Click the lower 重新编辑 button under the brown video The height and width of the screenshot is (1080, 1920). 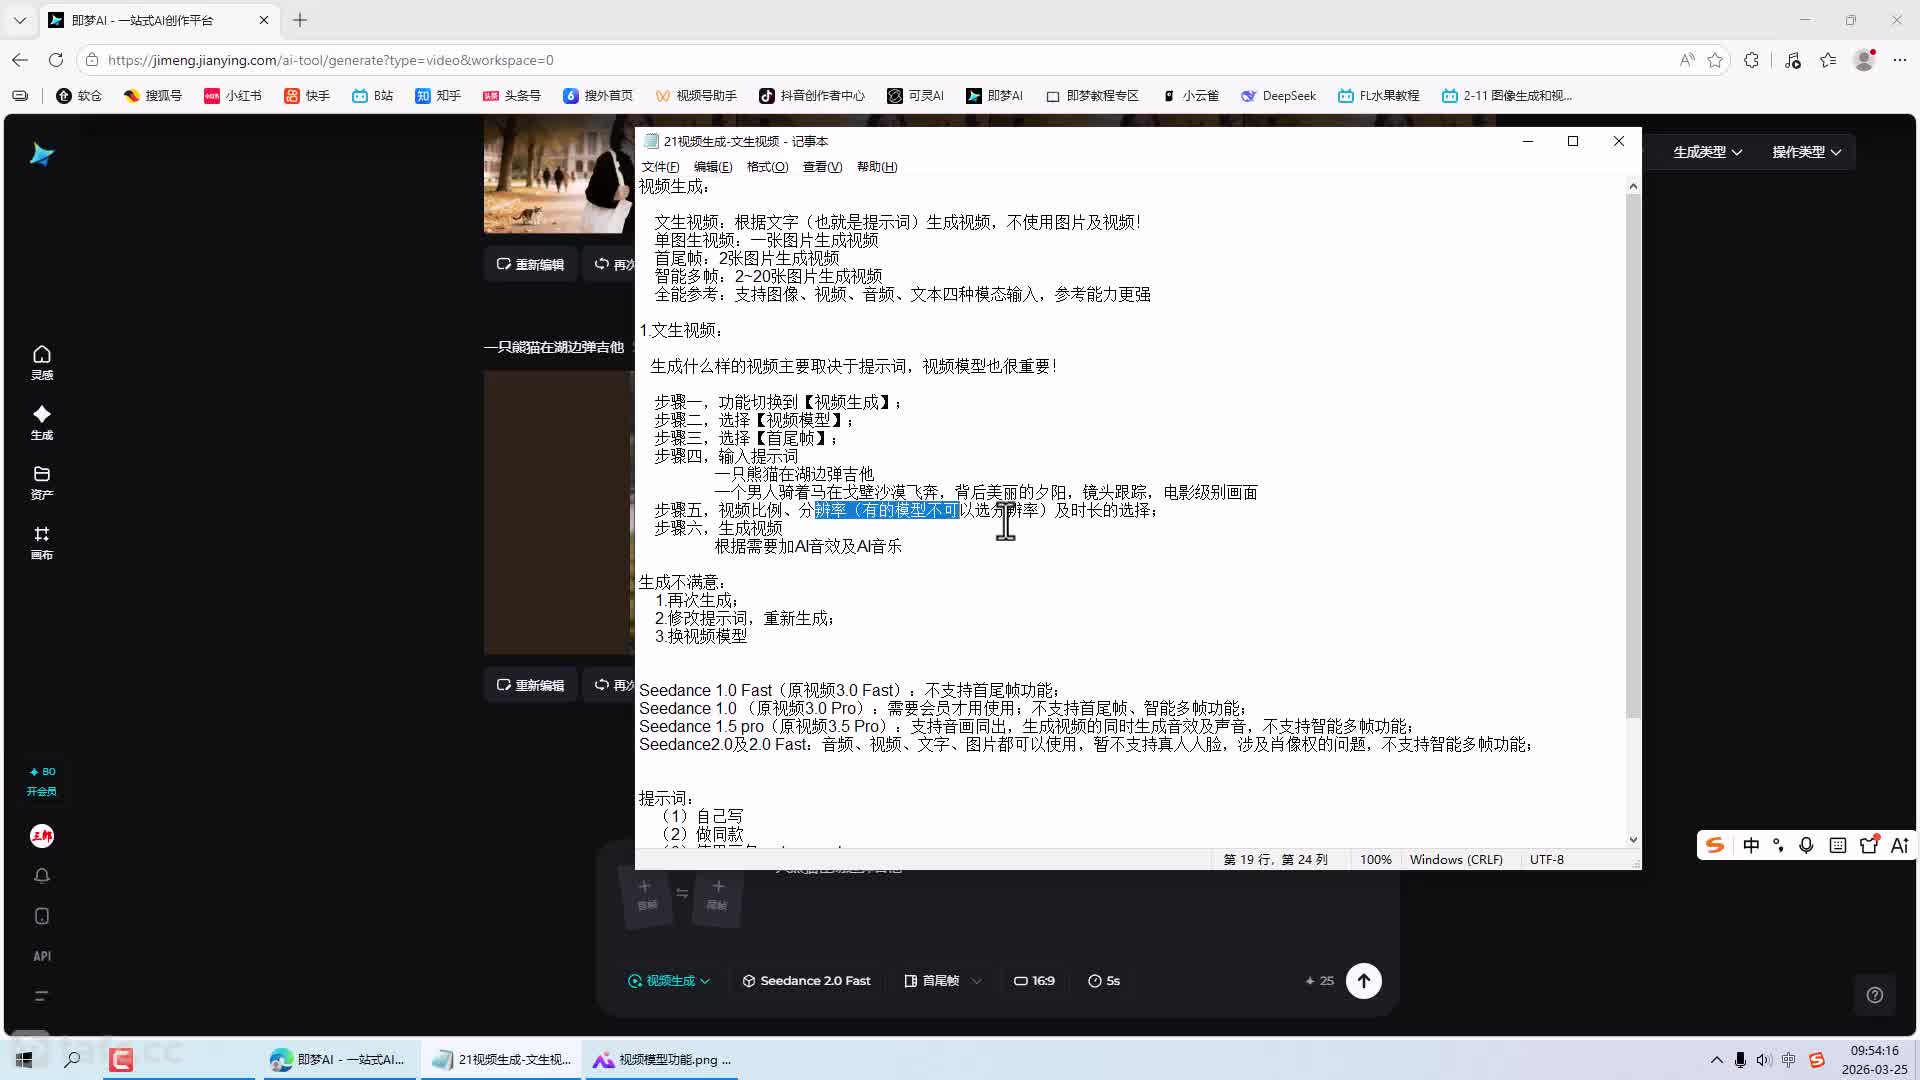point(531,685)
